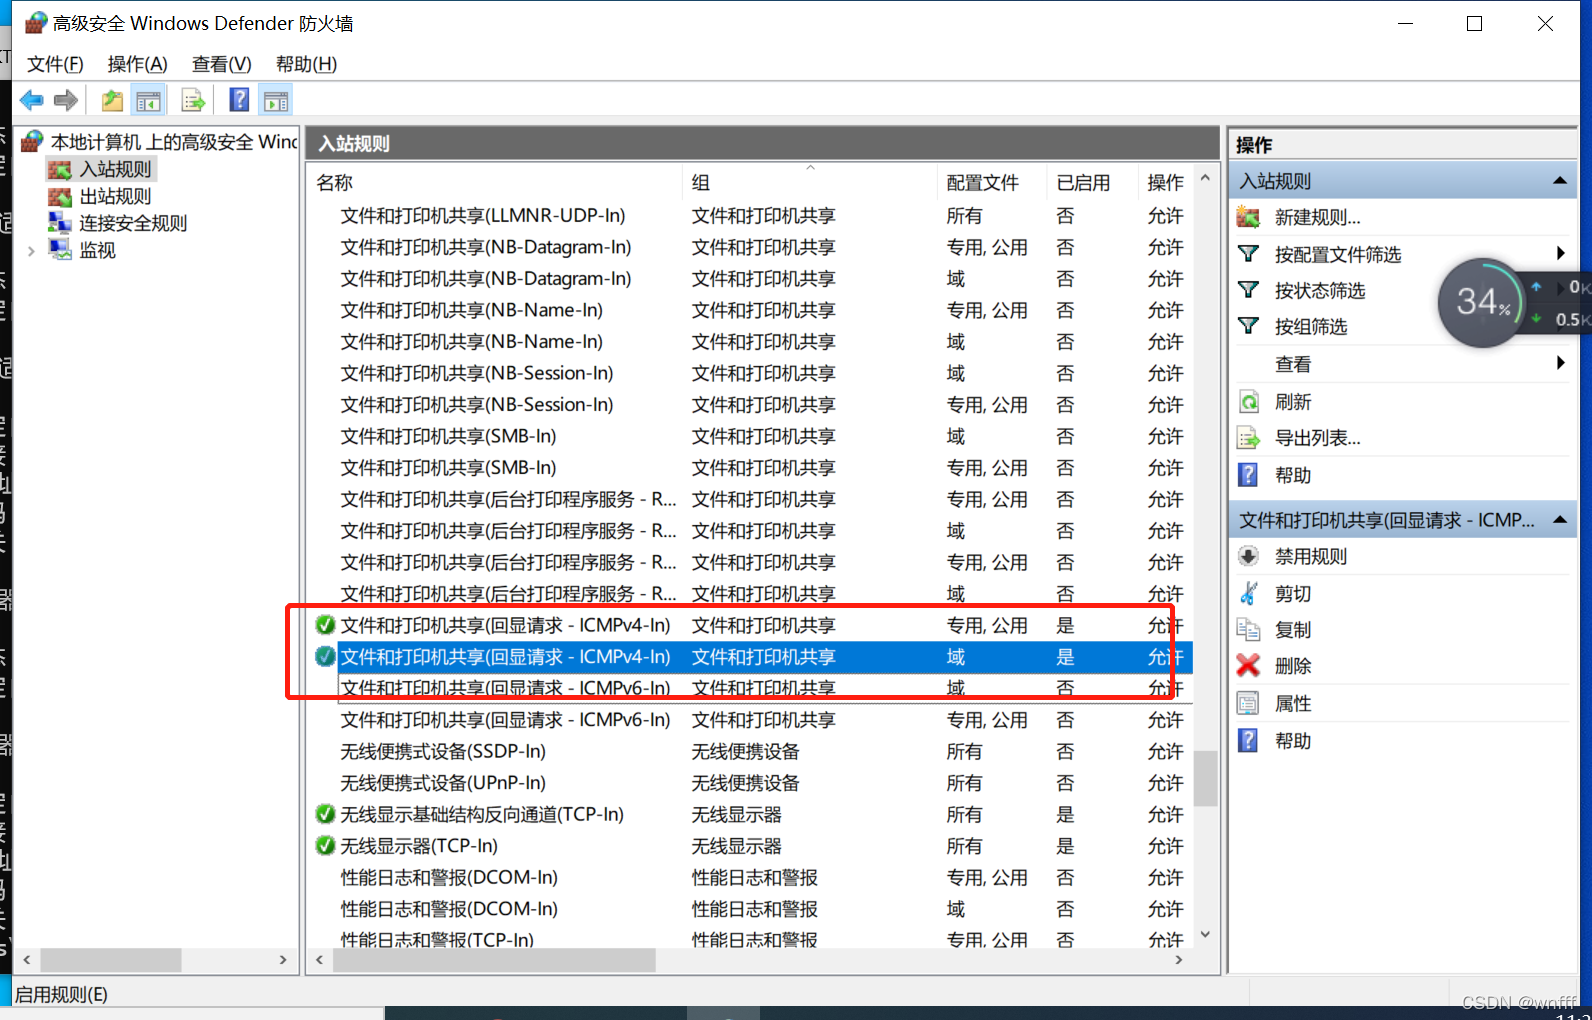Image resolution: width=1592 pixels, height=1020 pixels.
Task: Toggle the console tree toolbar icon
Action: point(148,100)
